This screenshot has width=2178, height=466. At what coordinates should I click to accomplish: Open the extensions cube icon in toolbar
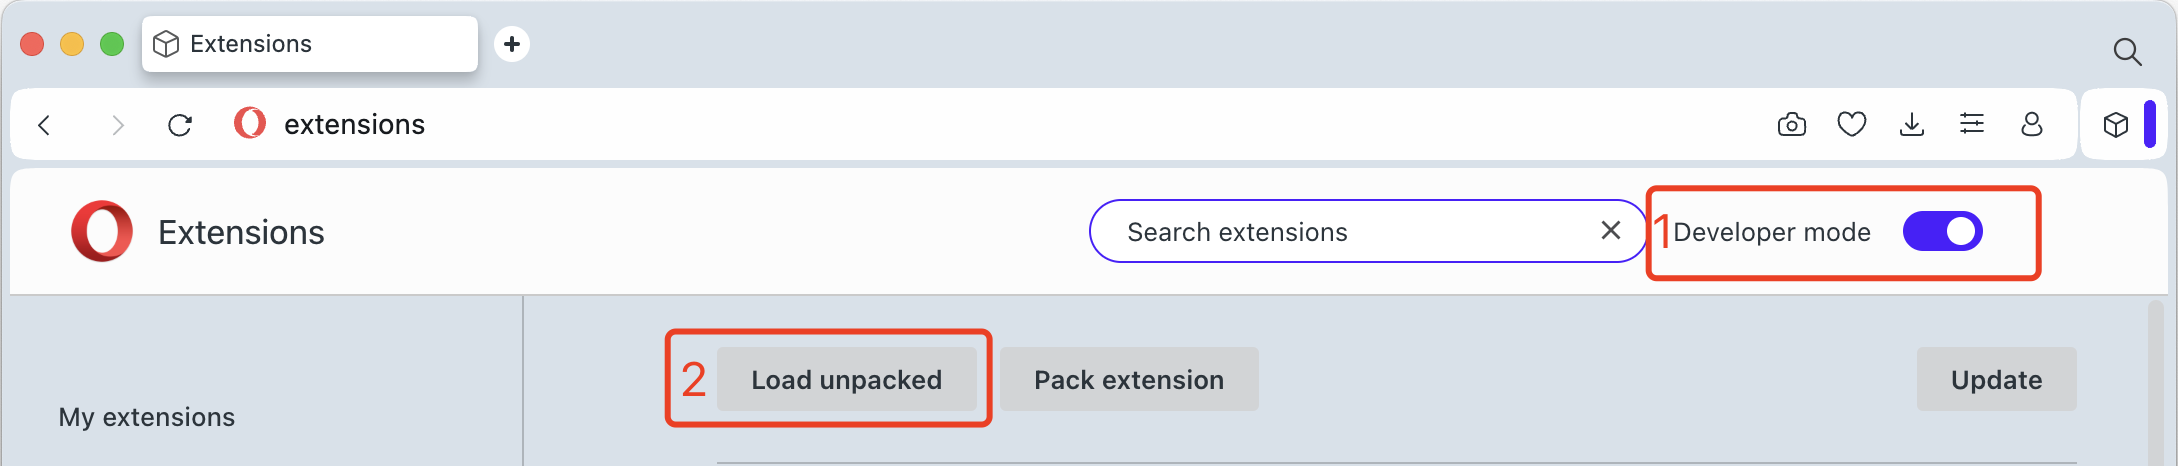click(x=2115, y=125)
